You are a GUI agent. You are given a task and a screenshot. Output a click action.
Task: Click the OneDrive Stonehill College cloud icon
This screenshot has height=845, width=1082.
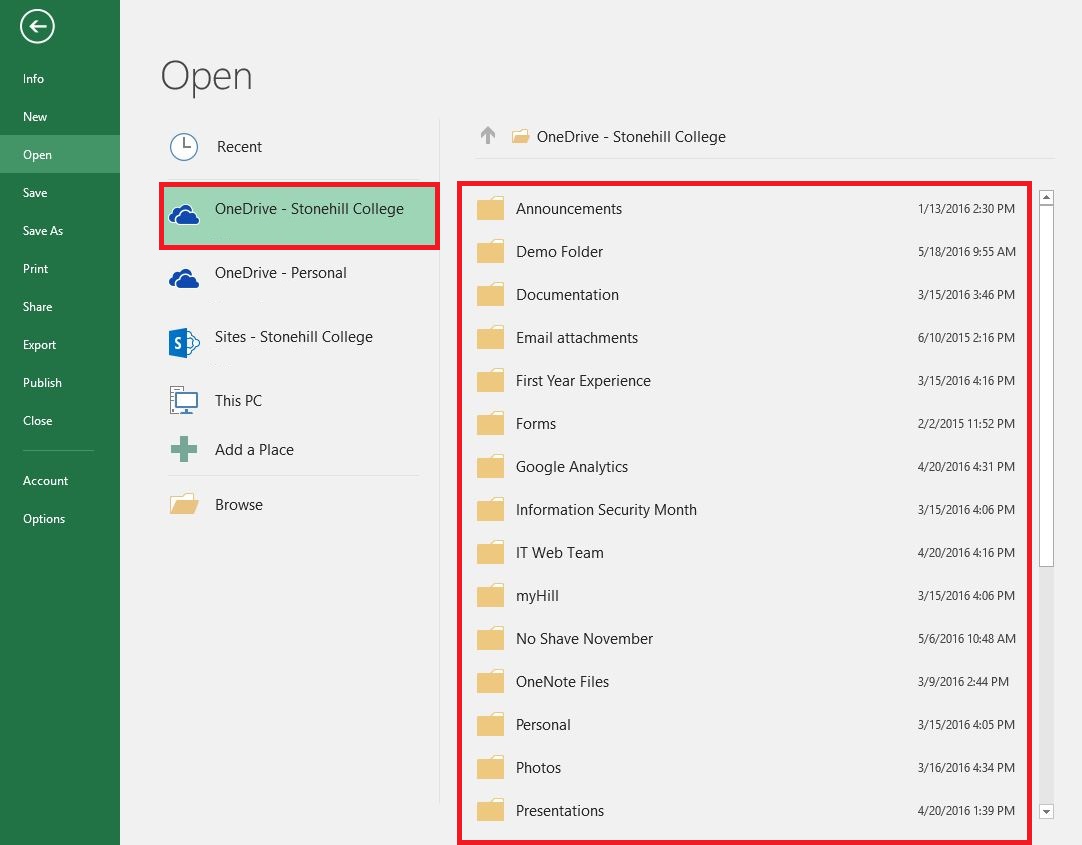tap(184, 215)
